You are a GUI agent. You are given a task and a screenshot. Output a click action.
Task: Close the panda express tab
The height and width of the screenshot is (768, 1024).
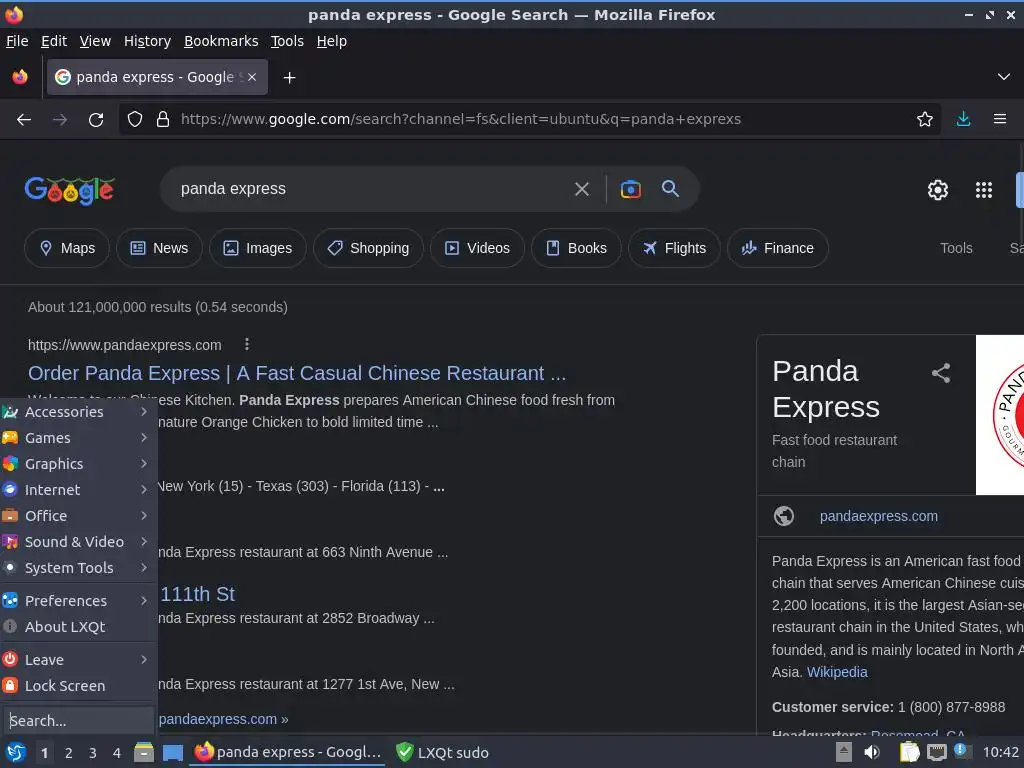[252, 77]
